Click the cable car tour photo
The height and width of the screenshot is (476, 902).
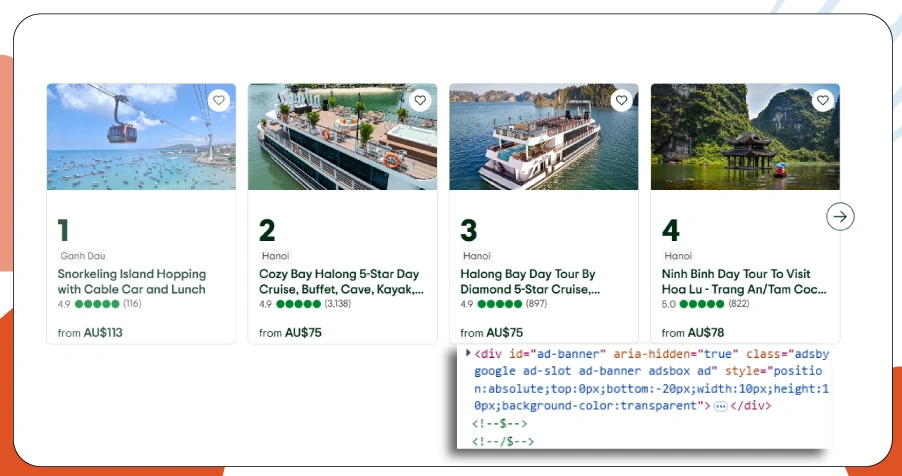pyautogui.click(x=141, y=137)
